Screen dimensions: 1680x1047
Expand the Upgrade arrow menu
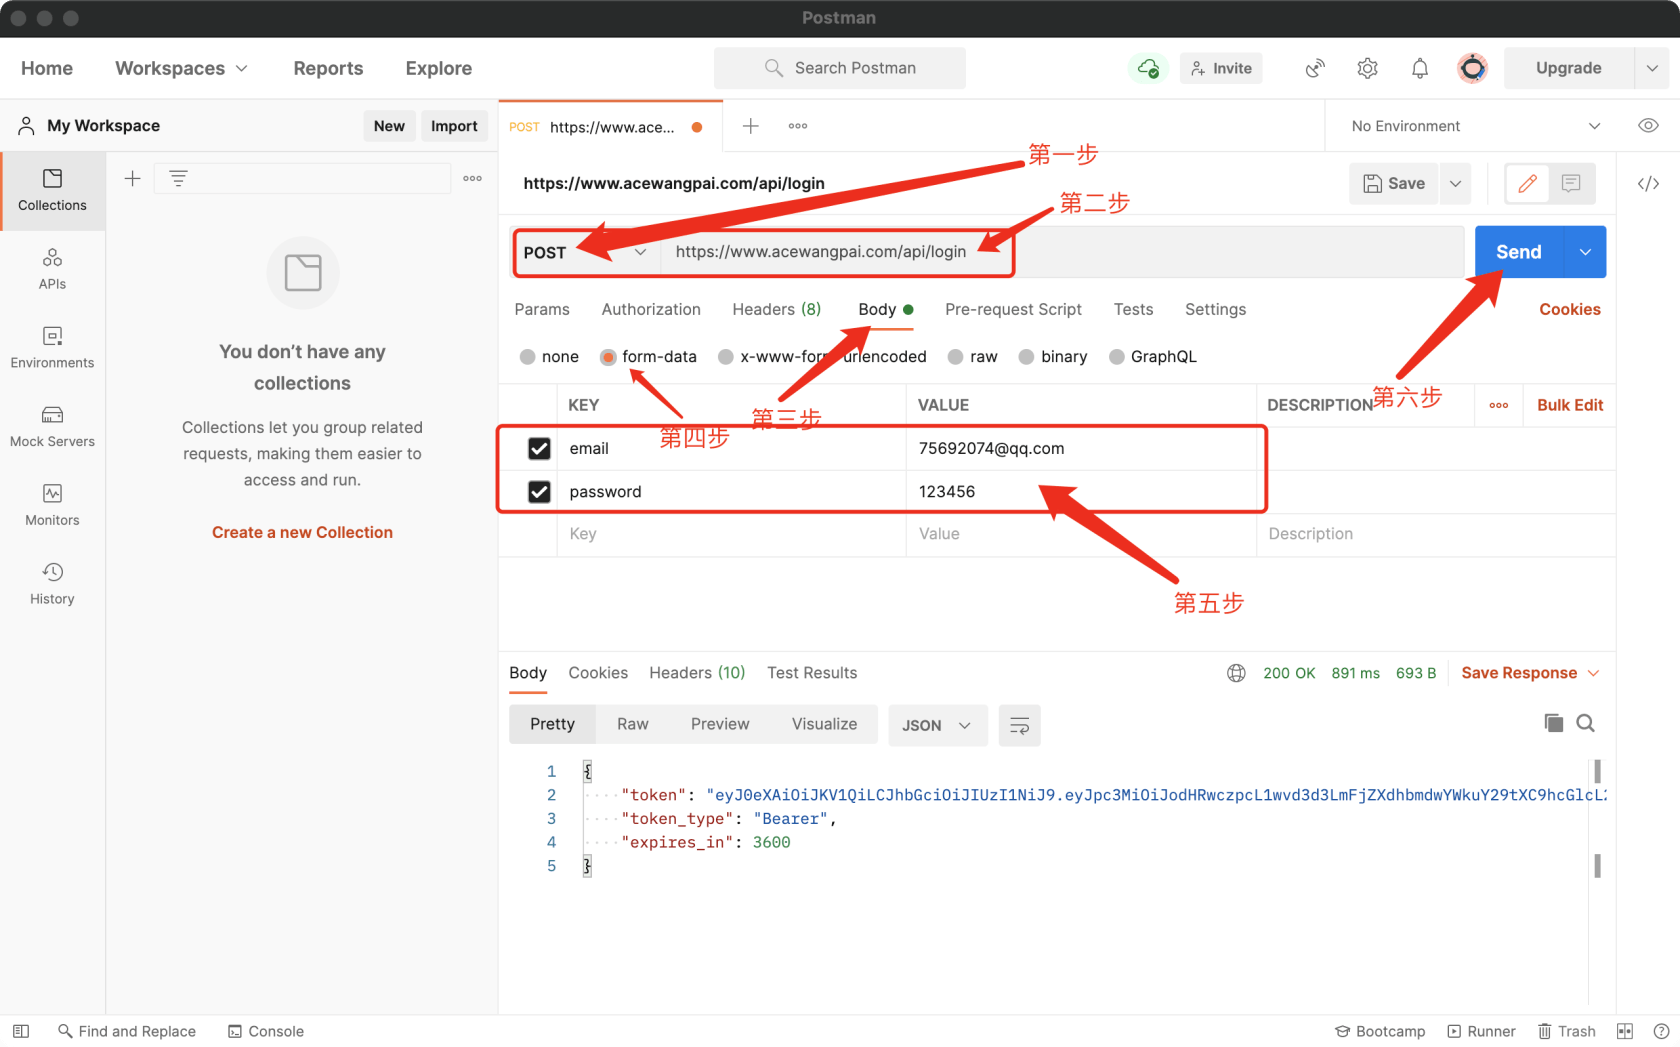coord(1652,68)
